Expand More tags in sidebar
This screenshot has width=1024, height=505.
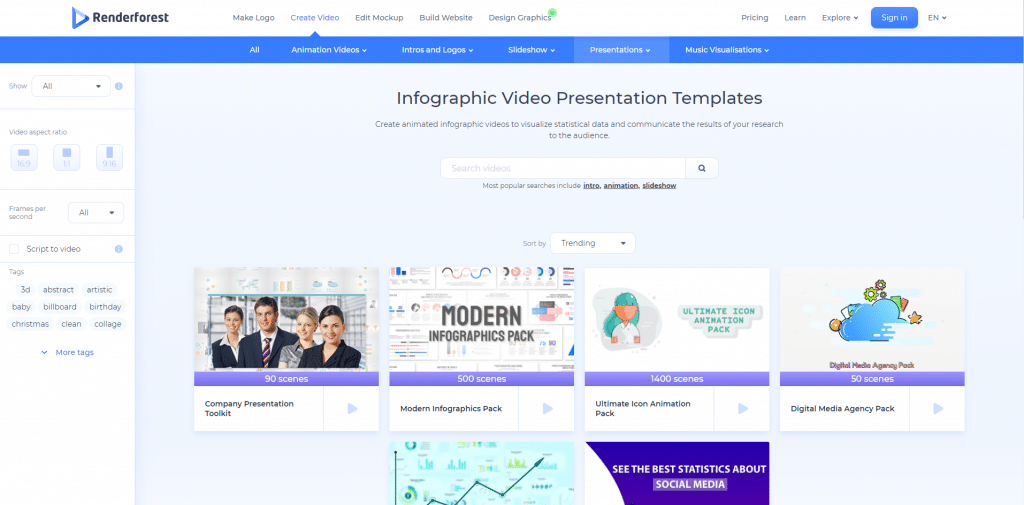(x=67, y=352)
